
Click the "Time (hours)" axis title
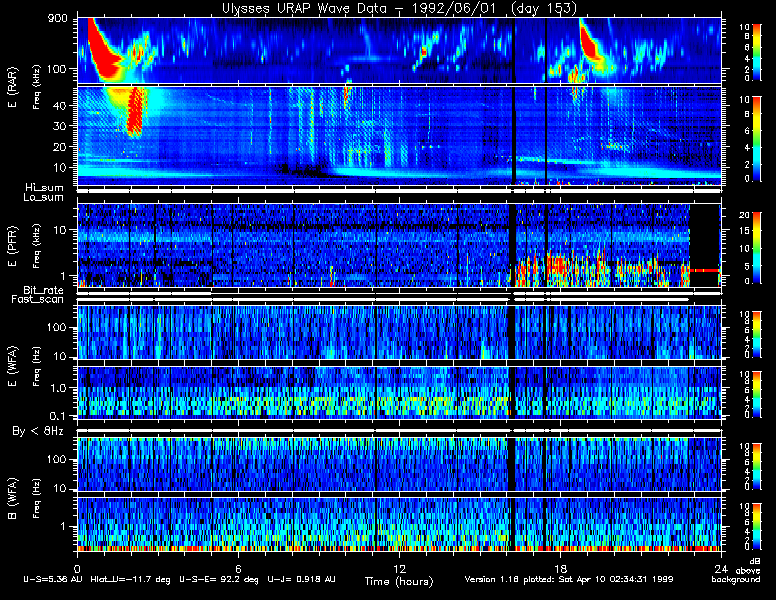pos(399,582)
